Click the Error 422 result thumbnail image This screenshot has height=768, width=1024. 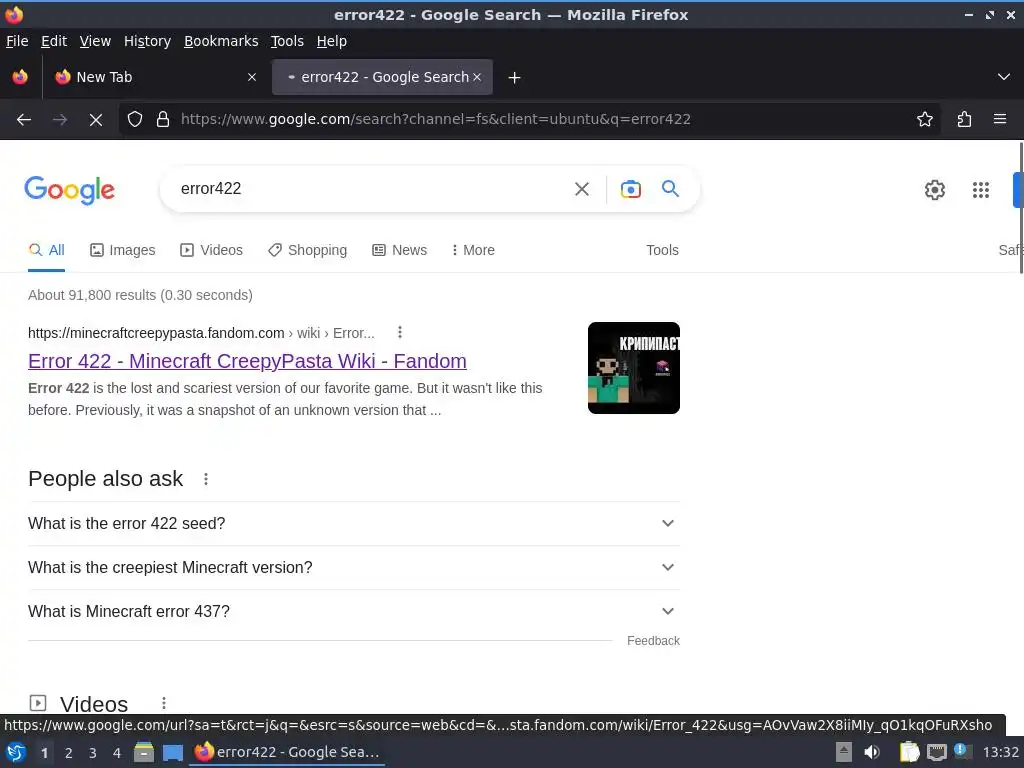[633, 368]
